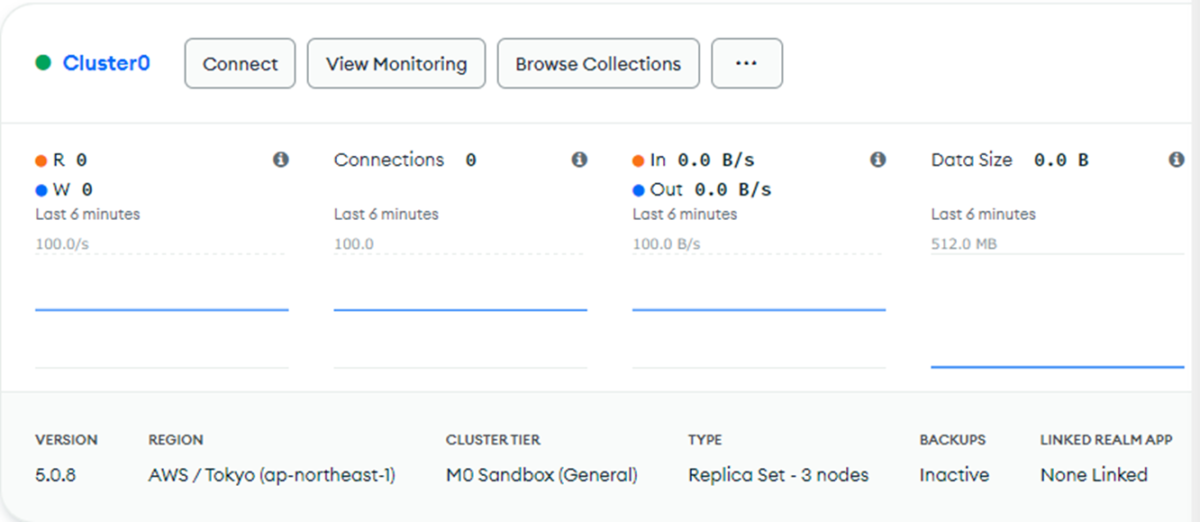
Task: Click the blue W writes legend dot
Action: (x=41, y=190)
